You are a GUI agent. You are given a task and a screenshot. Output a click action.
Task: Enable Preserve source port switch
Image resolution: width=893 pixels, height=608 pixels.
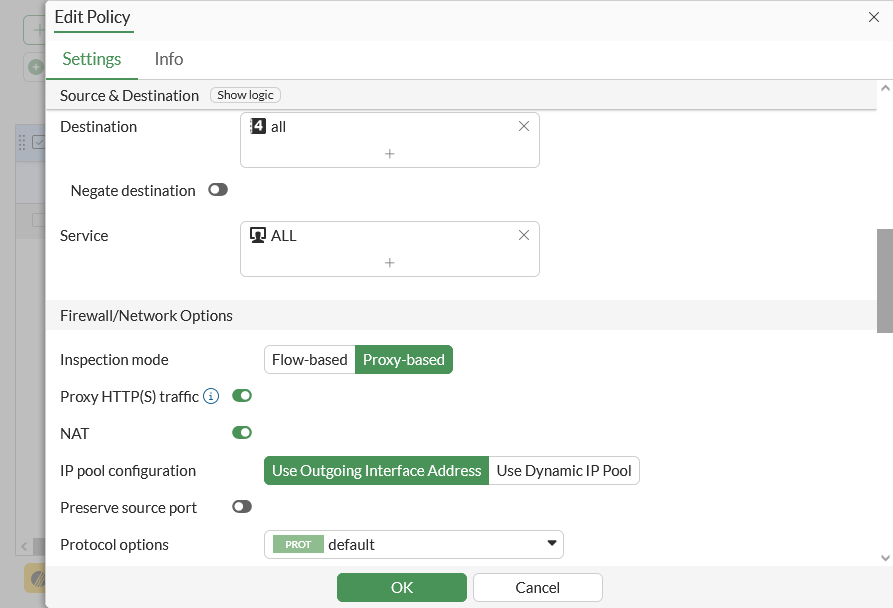tap(242, 507)
